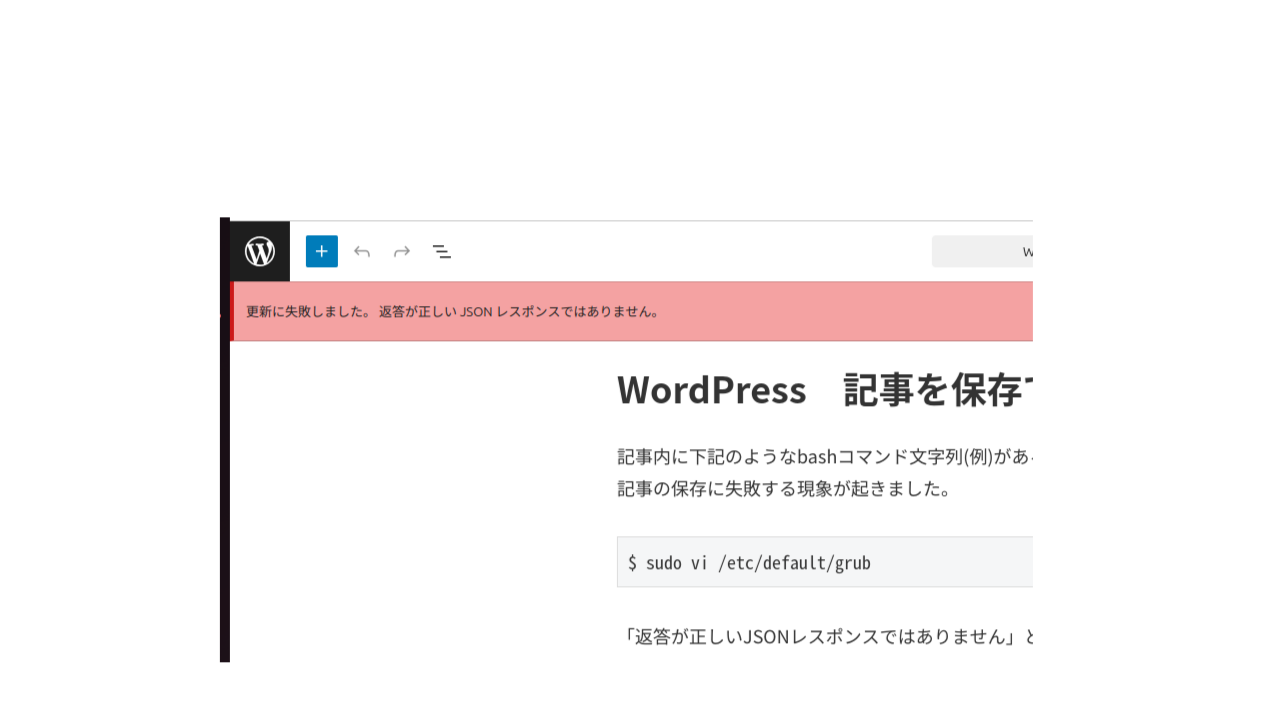The height and width of the screenshot is (720, 1280).
Task: Click the dark admin strip on the left
Action: click(224, 500)
